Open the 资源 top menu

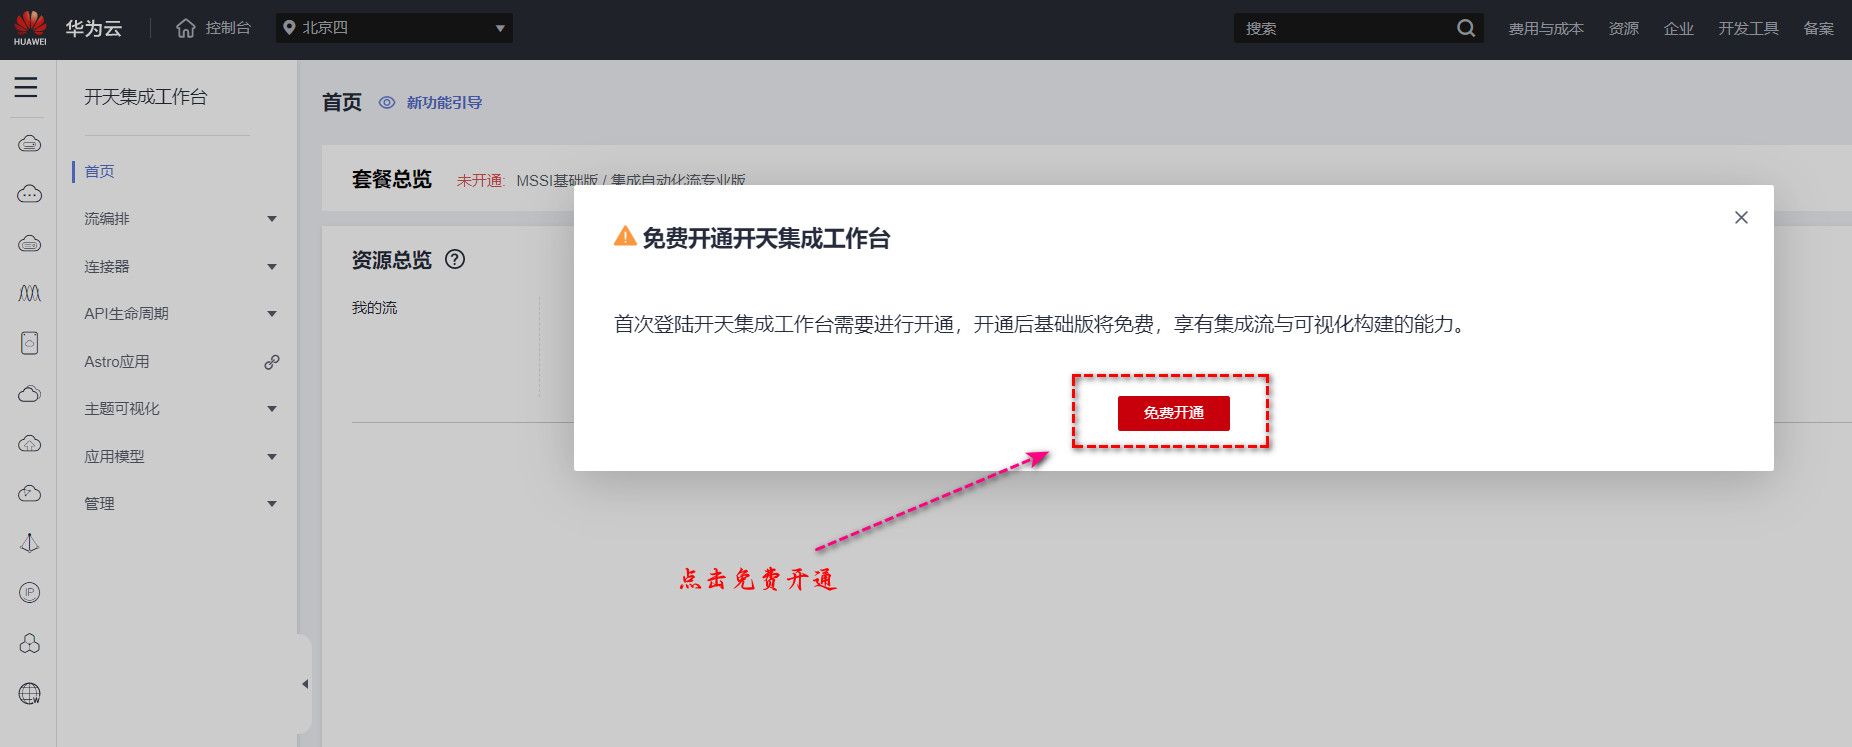click(1624, 28)
